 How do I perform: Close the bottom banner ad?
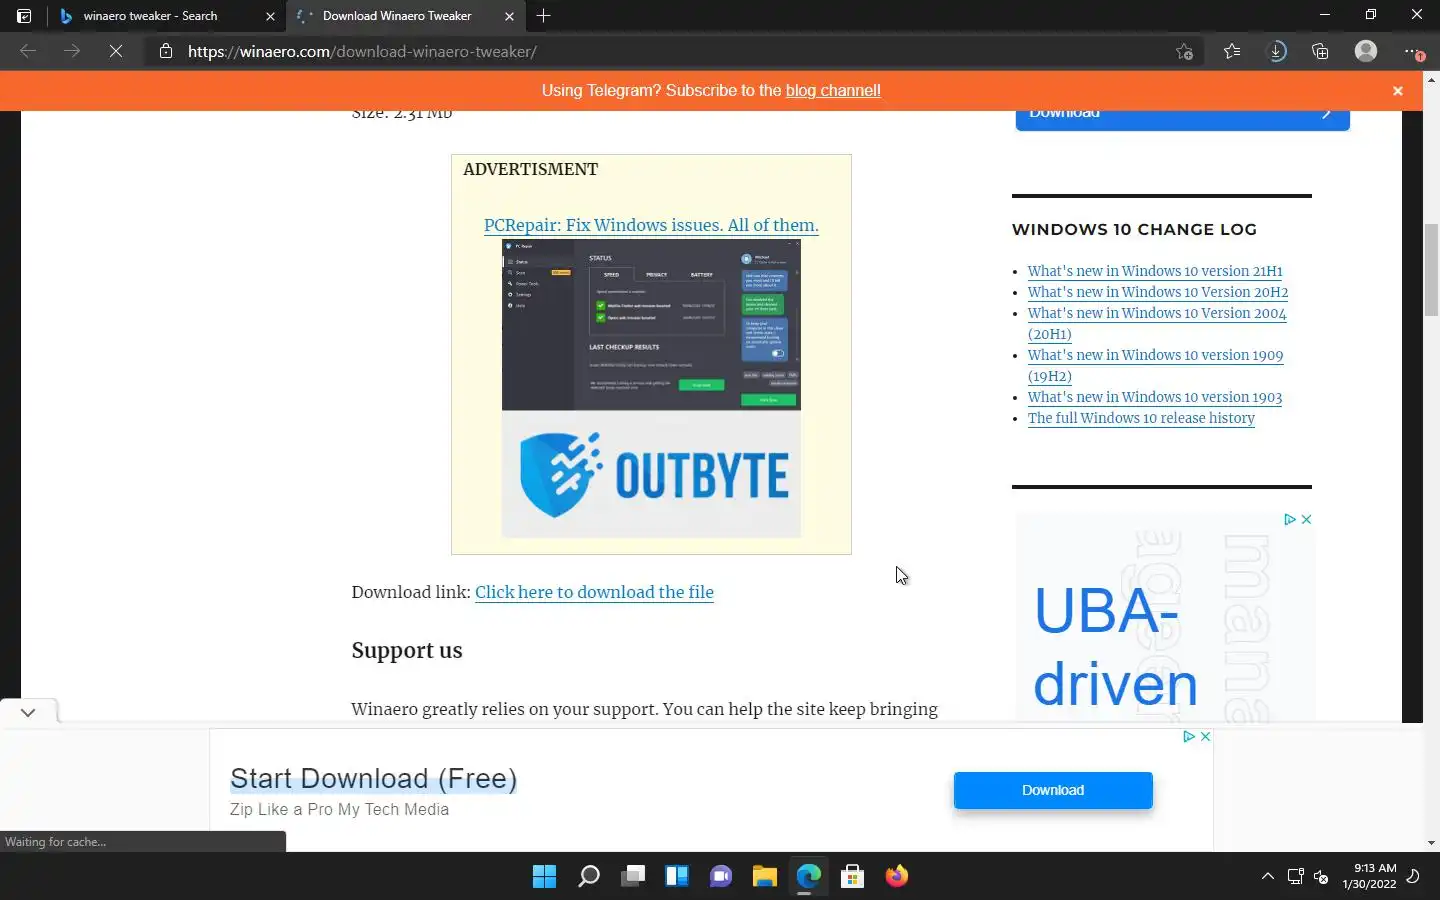click(1205, 736)
